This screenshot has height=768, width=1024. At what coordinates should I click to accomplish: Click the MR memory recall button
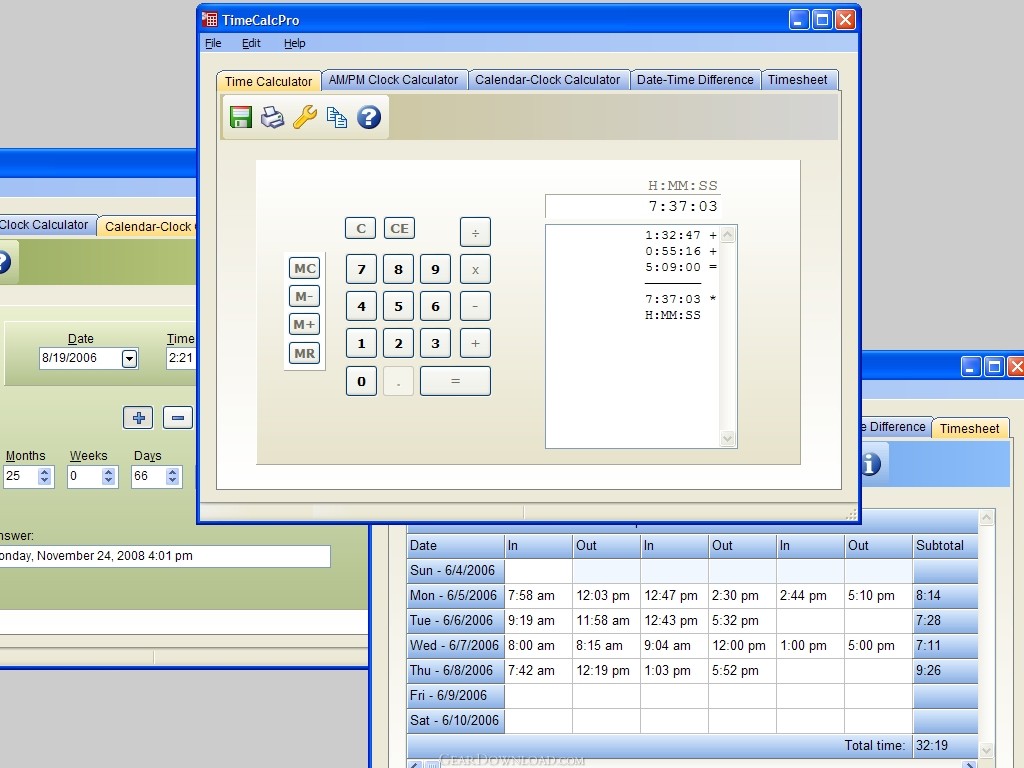pos(304,353)
